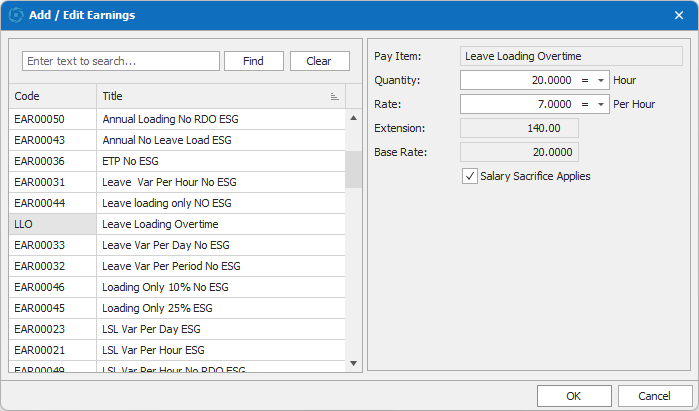The image size is (699, 411).
Task: Dismiss dialog with Cancel button
Action: [655, 396]
